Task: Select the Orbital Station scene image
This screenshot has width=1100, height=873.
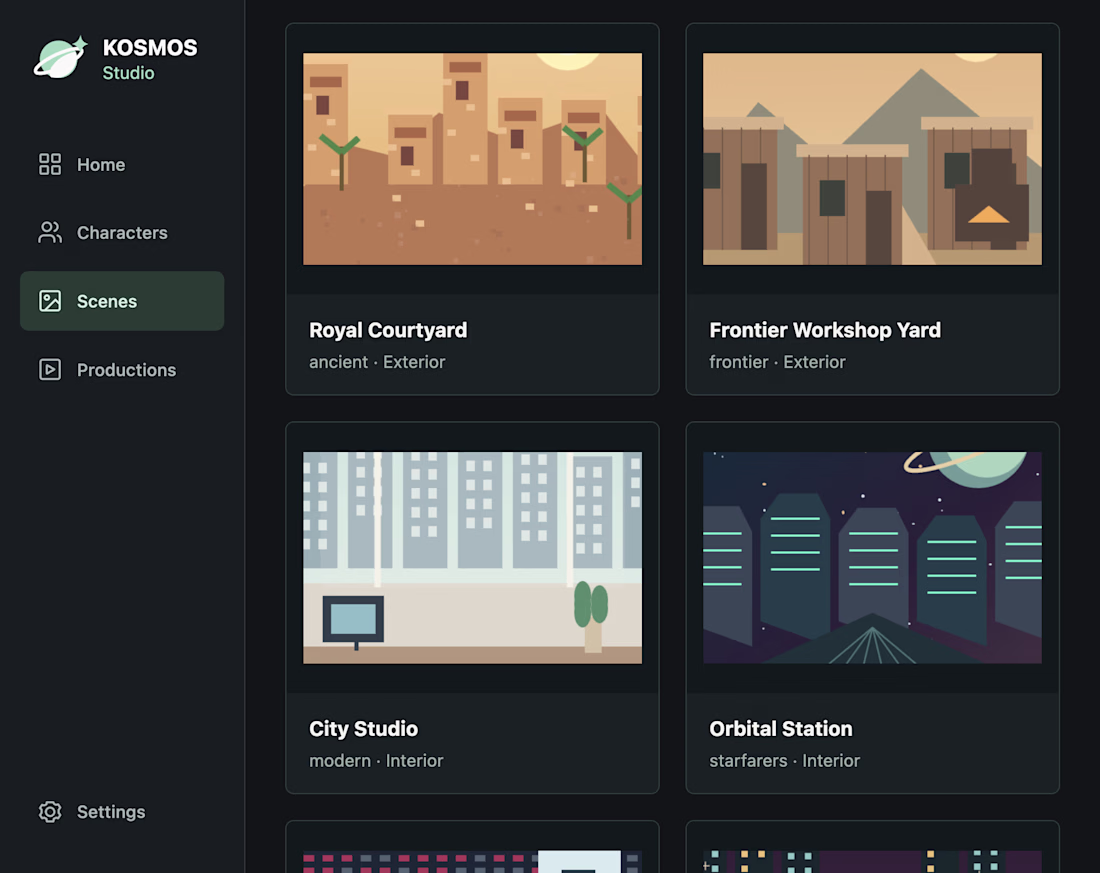Action: click(x=872, y=558)
